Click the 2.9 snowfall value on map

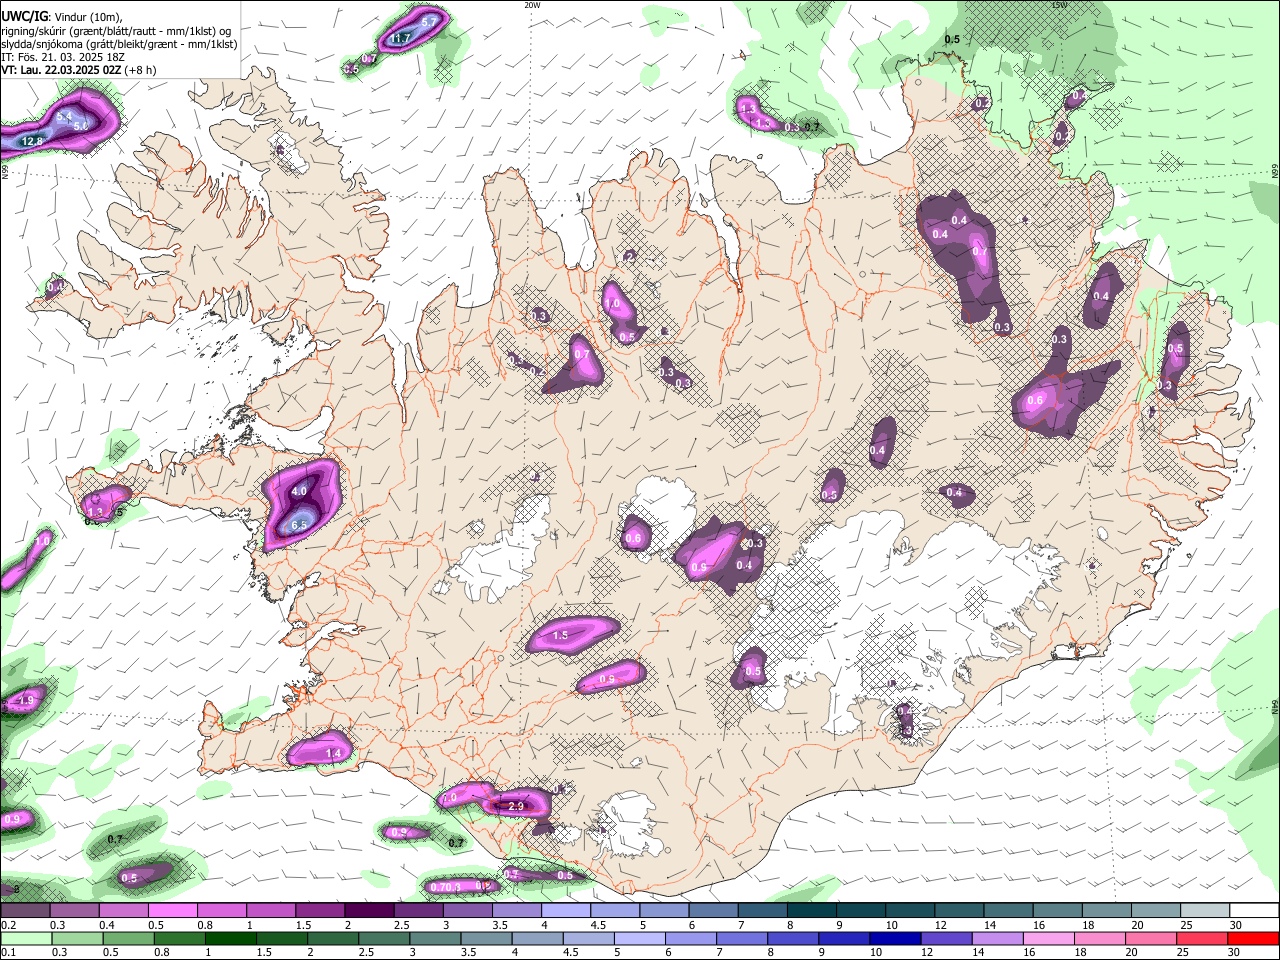[x=517, y=806]
